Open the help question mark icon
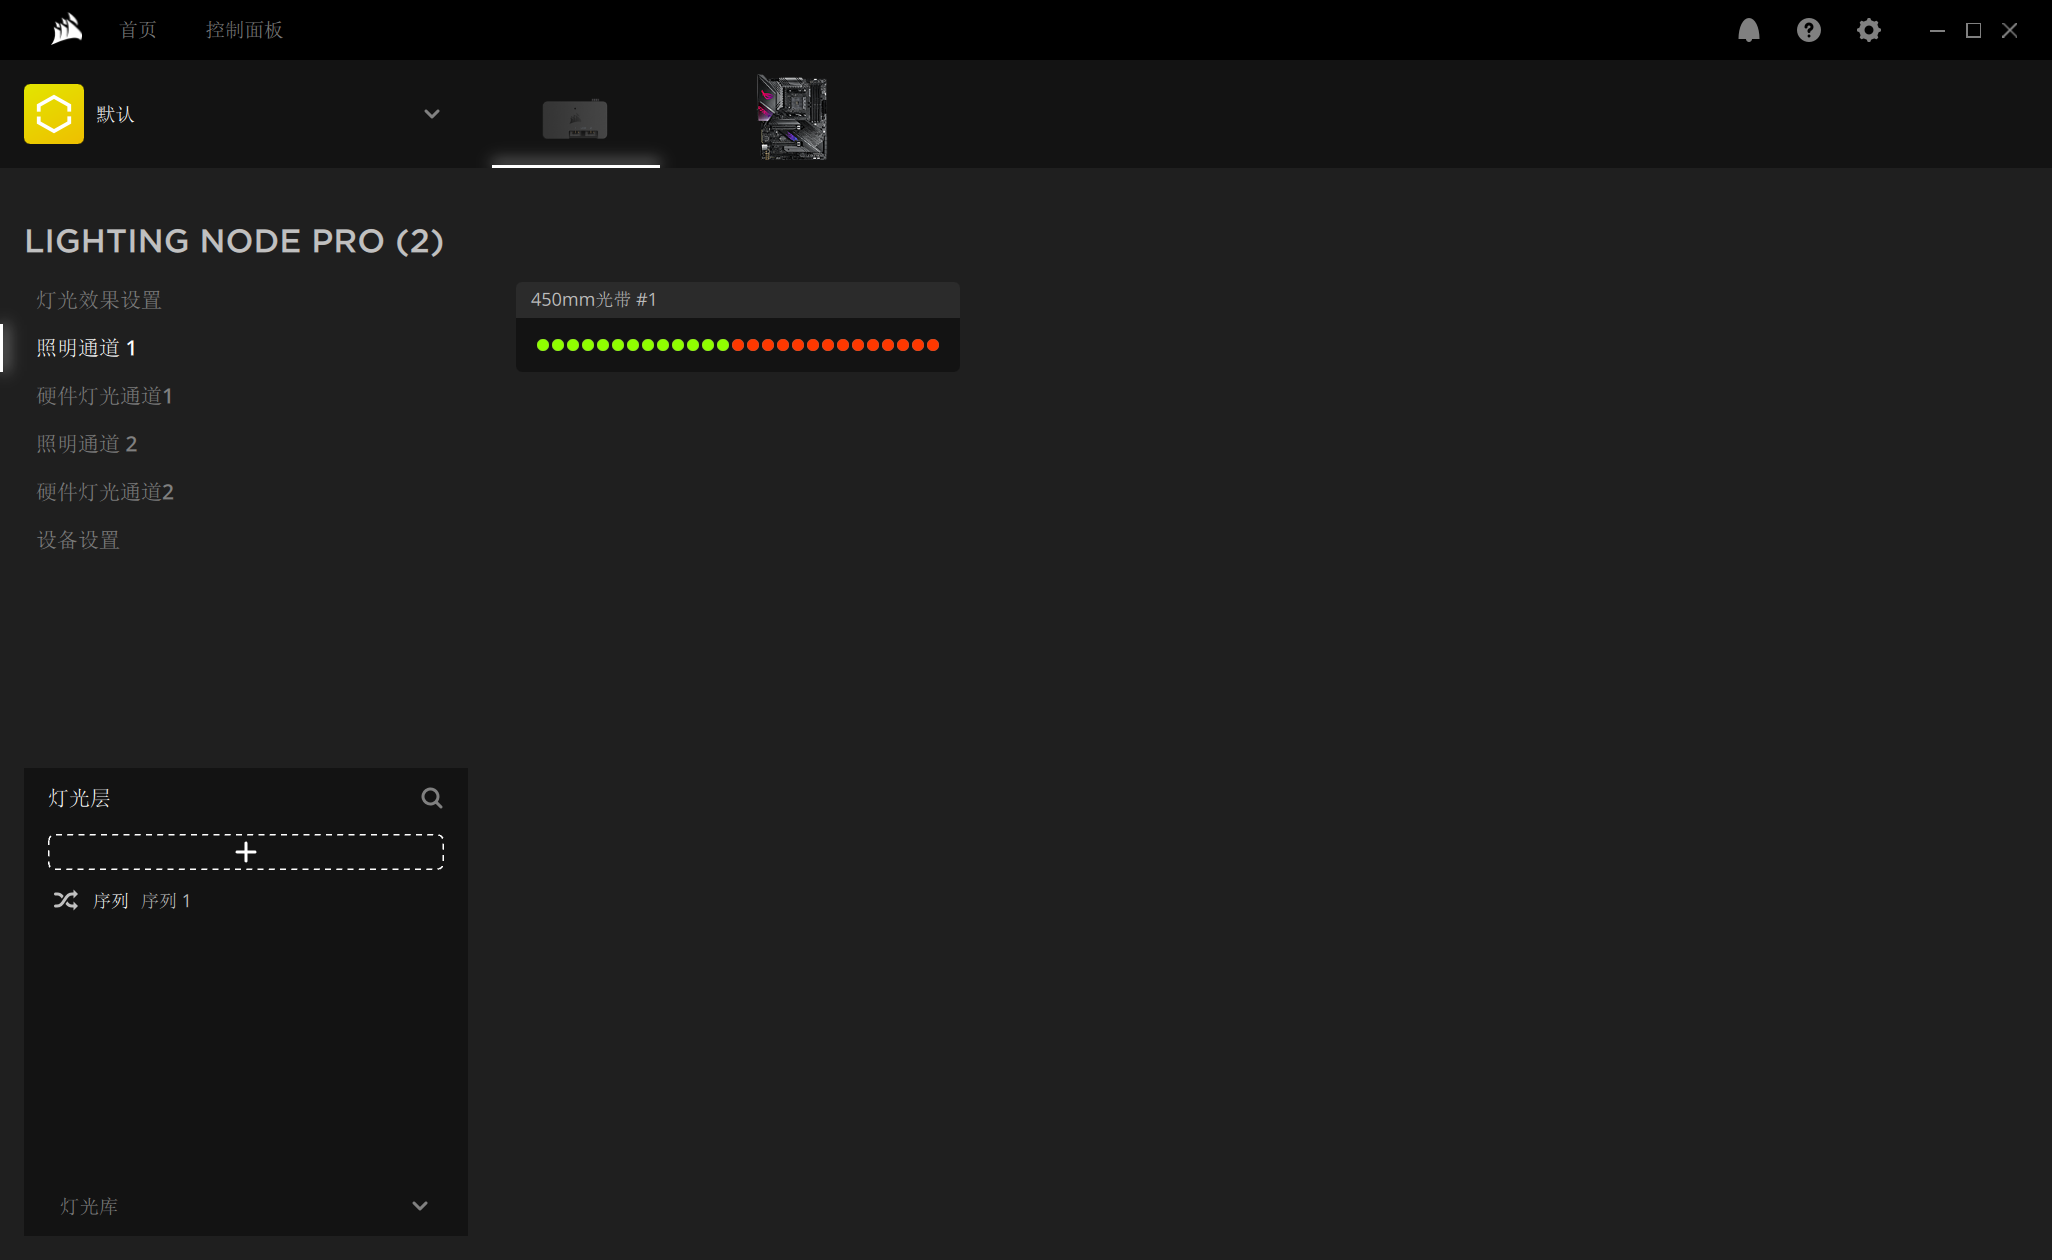Viewport: 2052px width, 1260px height. pyautogui.click(x=1808, y=30)
